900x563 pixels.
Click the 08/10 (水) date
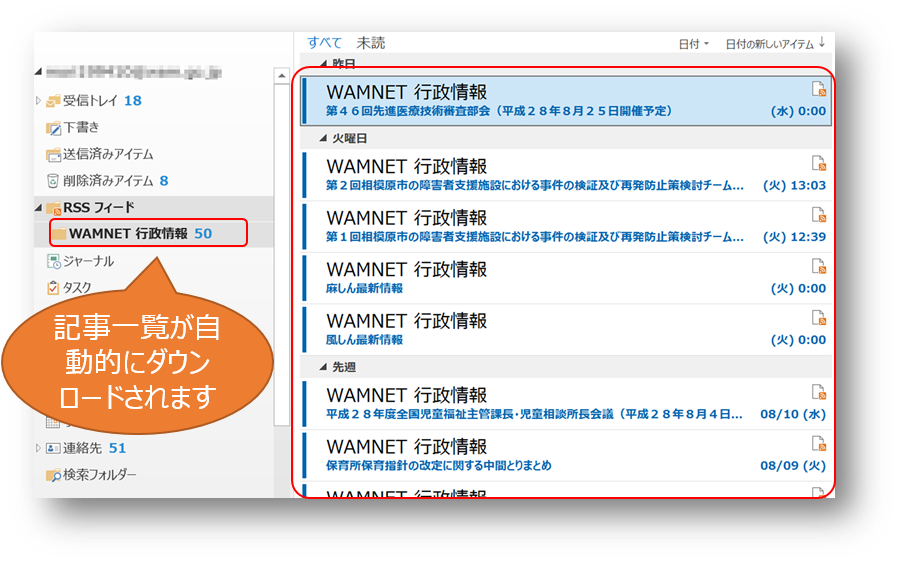(793, 414)
